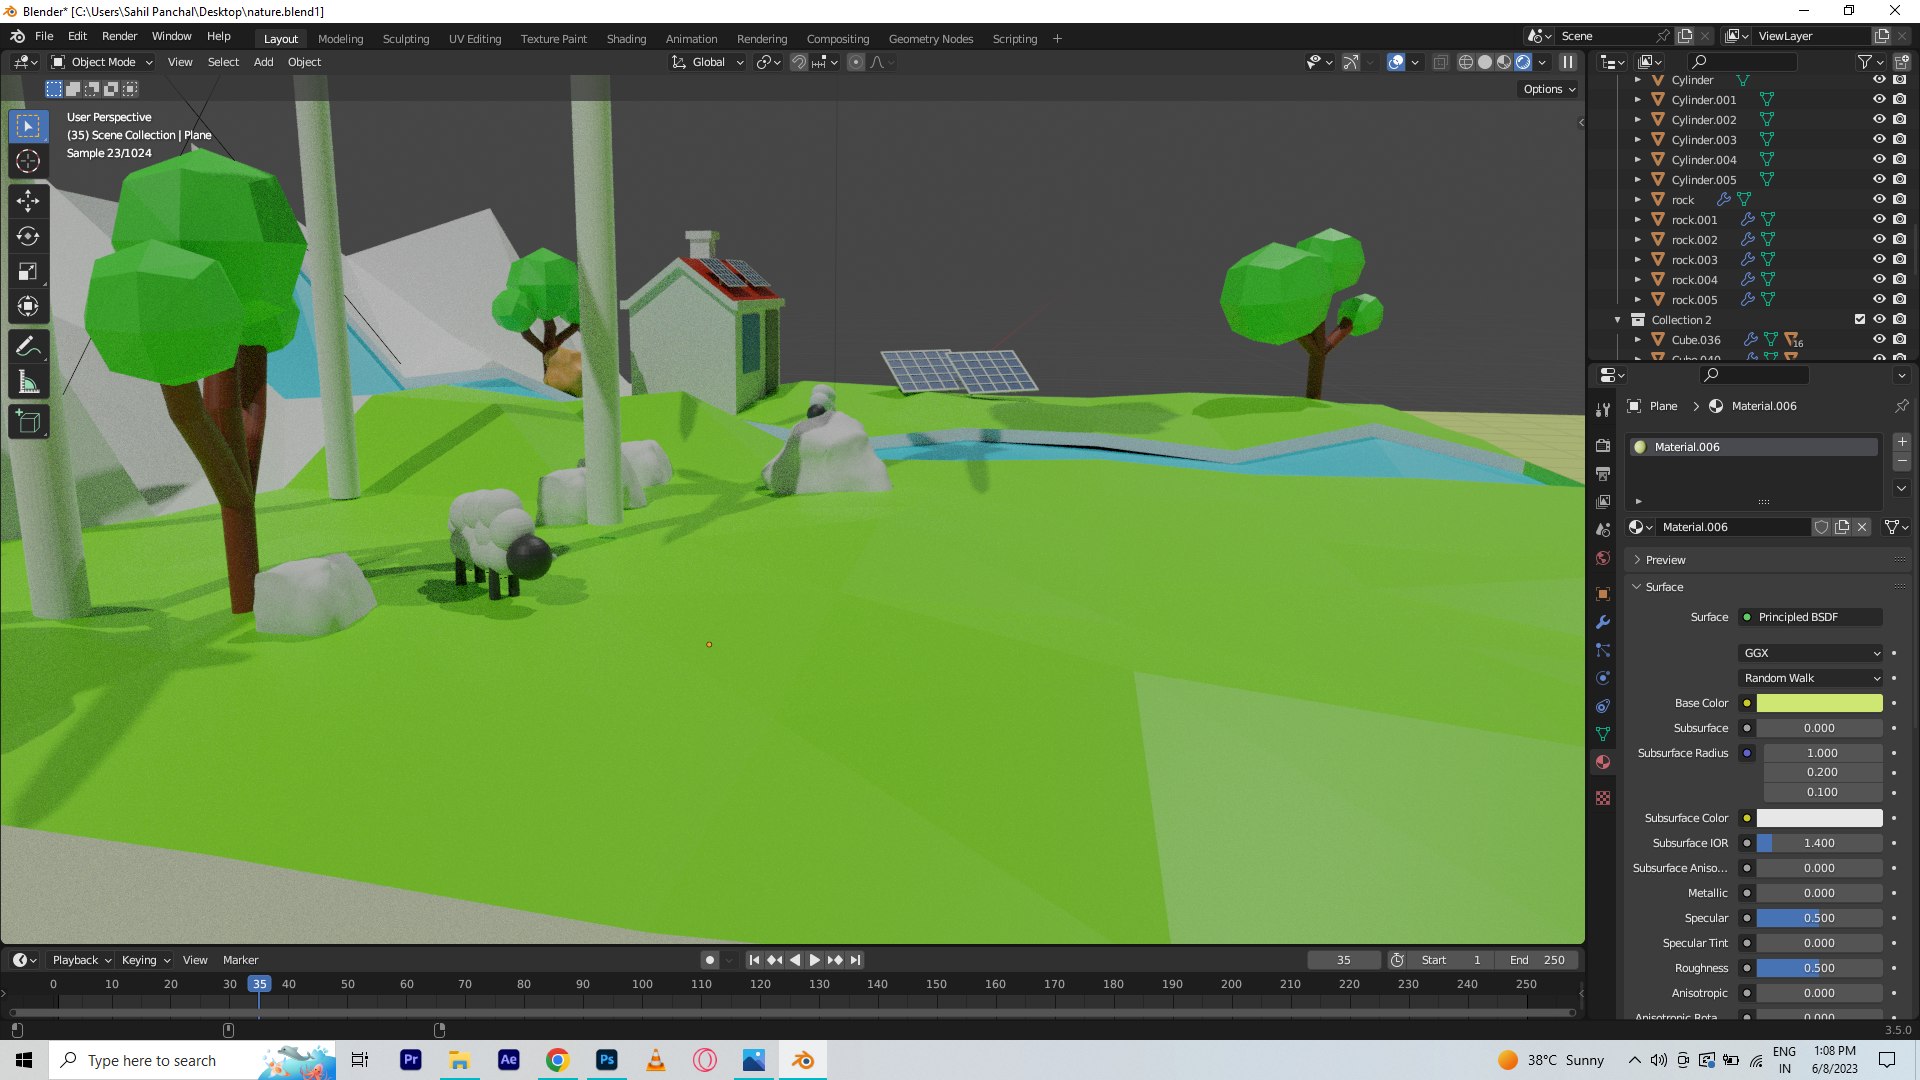The width and height of the screenshot is (1920, 1080).
Task: Switch to Solid viewport shading
Action: [1485, 62]
